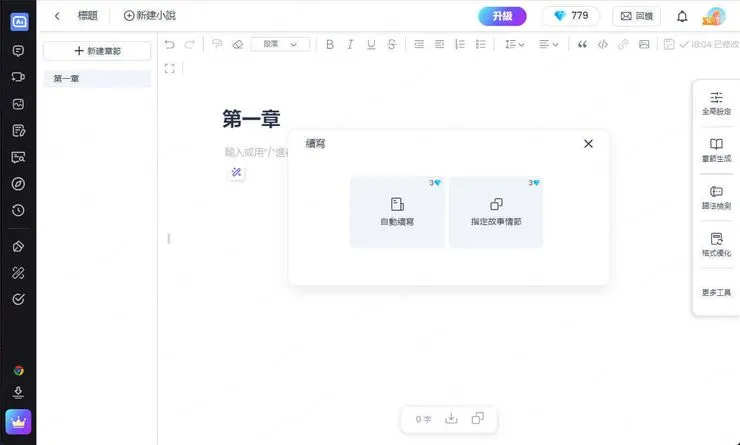Image resolution: width=740 pixels, height=445 pixels.
Task: Open the document writing sidebar icon
Action: pyautogui.click(x=18, y=131)
